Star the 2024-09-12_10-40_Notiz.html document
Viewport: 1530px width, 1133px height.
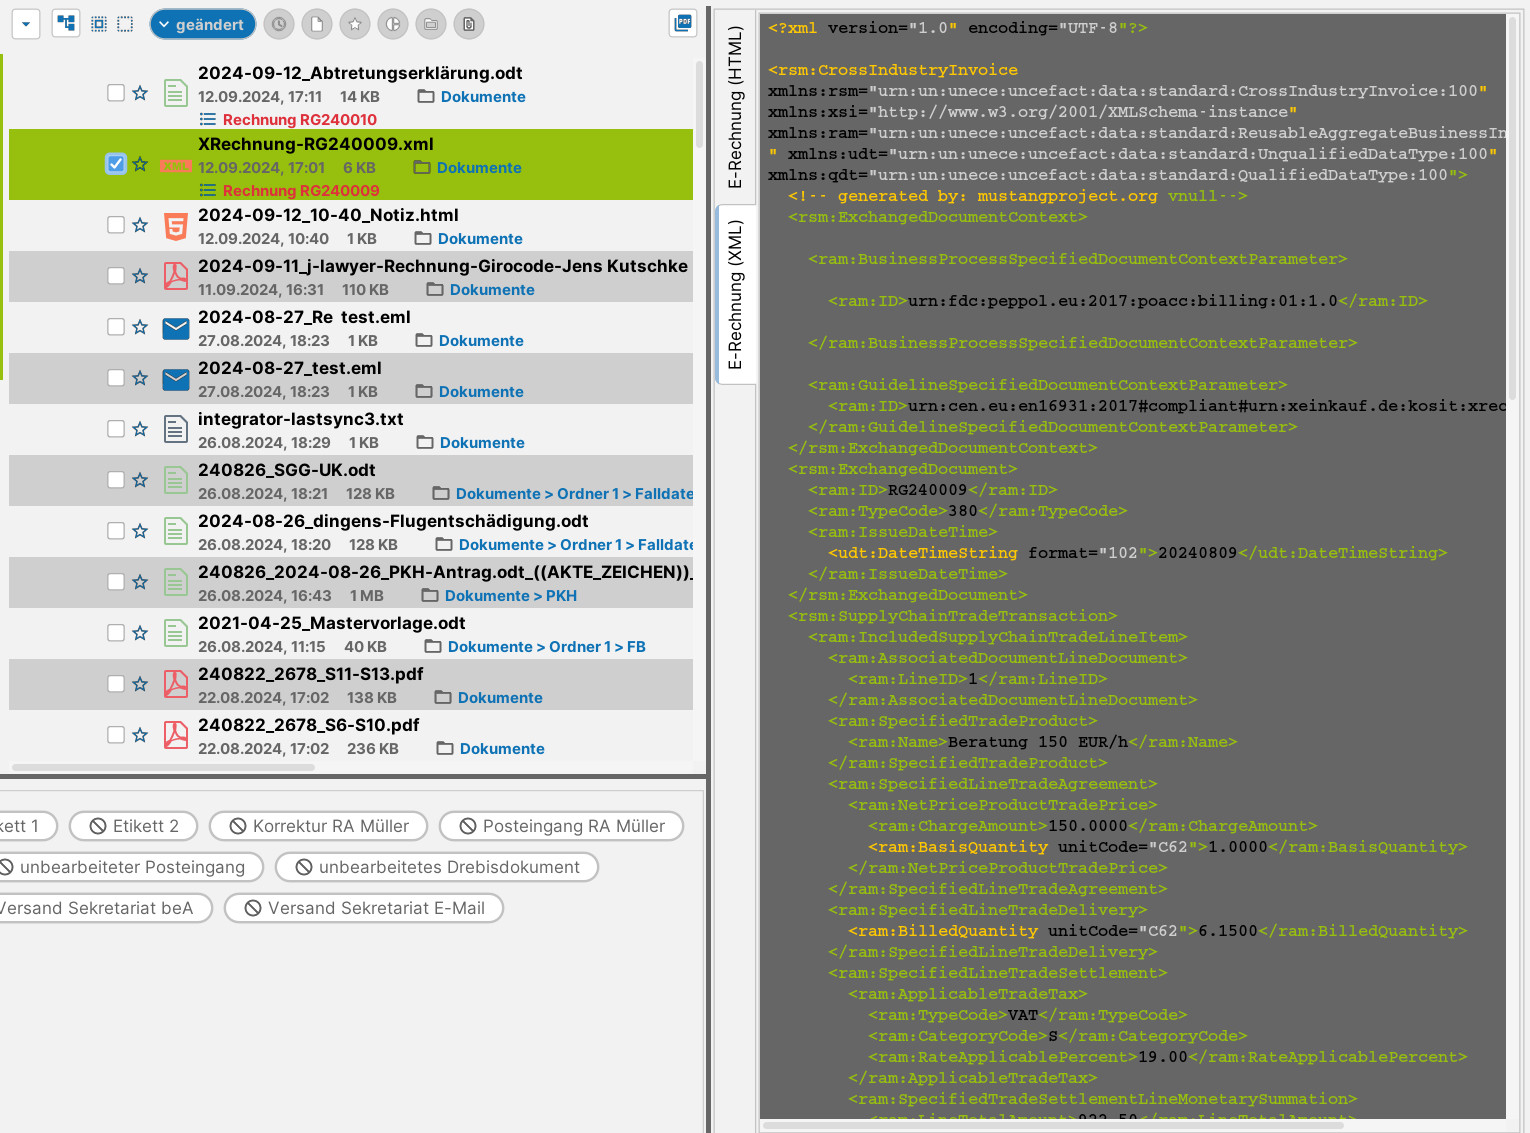coord(140,226)
